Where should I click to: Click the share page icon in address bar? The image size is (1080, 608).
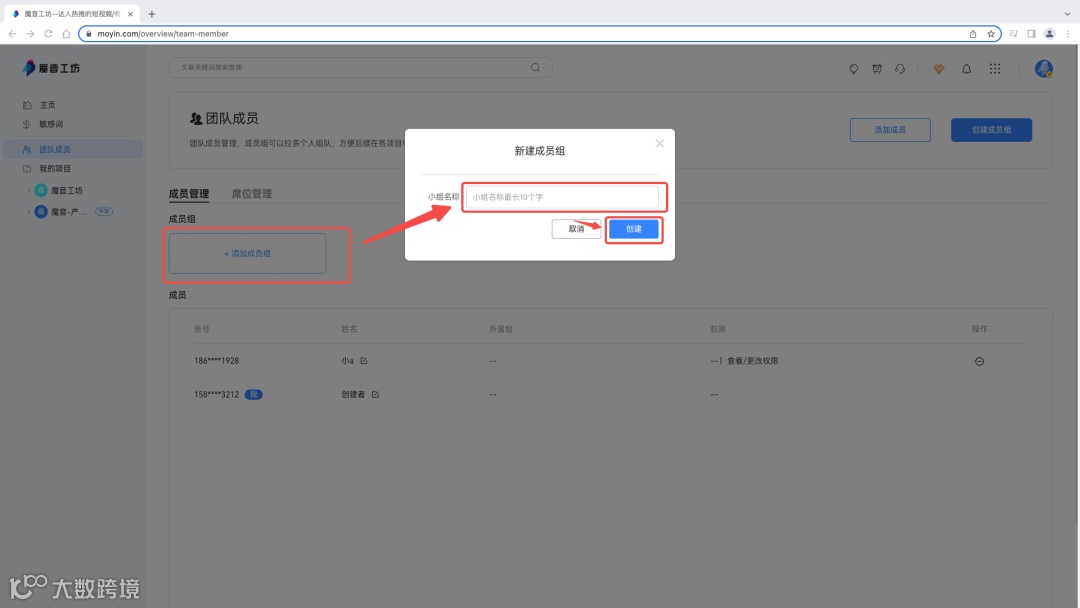click(973, 34)
